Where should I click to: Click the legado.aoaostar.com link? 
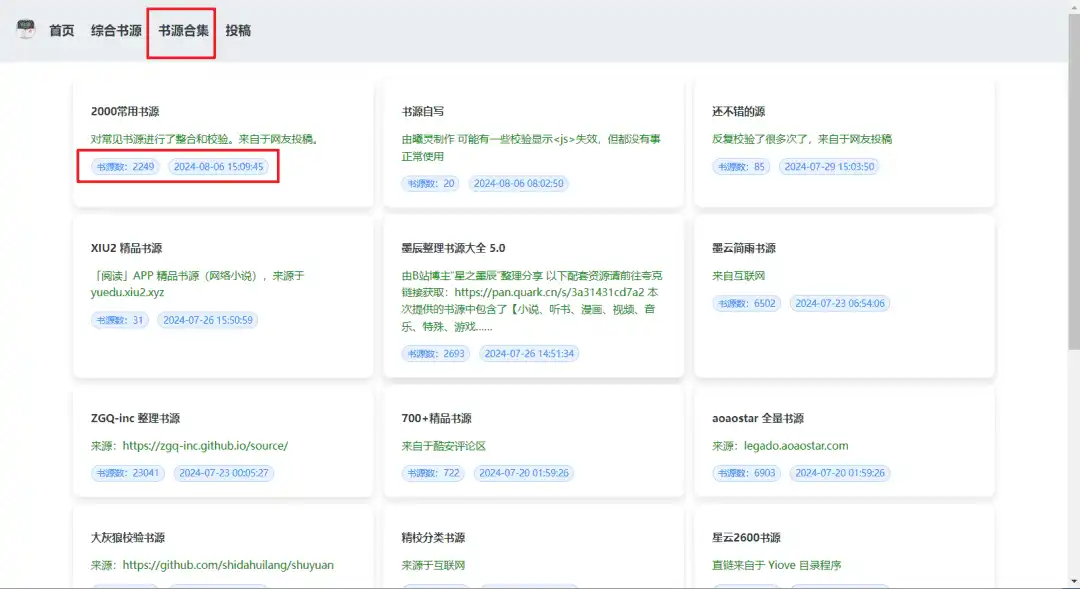click(x=796, y=446)
